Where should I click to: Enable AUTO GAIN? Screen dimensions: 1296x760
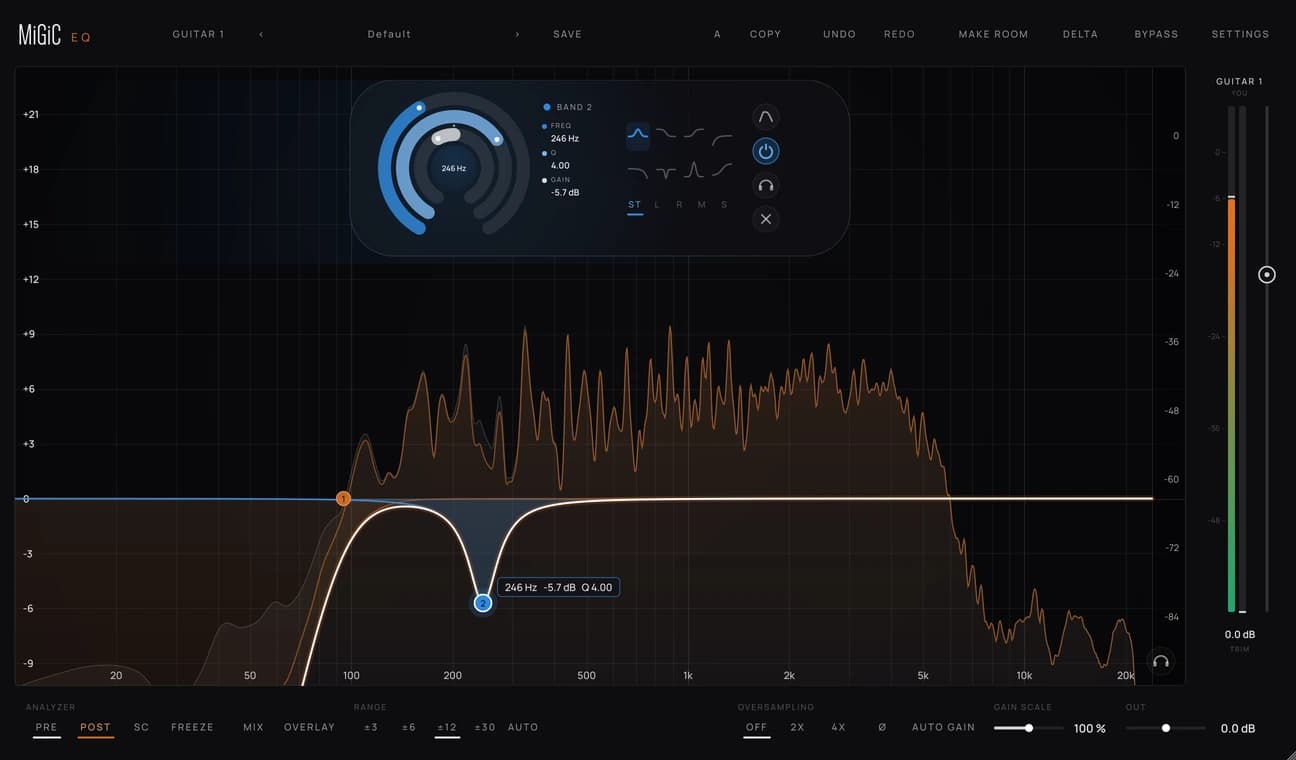pyautogui.click(x=943, y=727)
